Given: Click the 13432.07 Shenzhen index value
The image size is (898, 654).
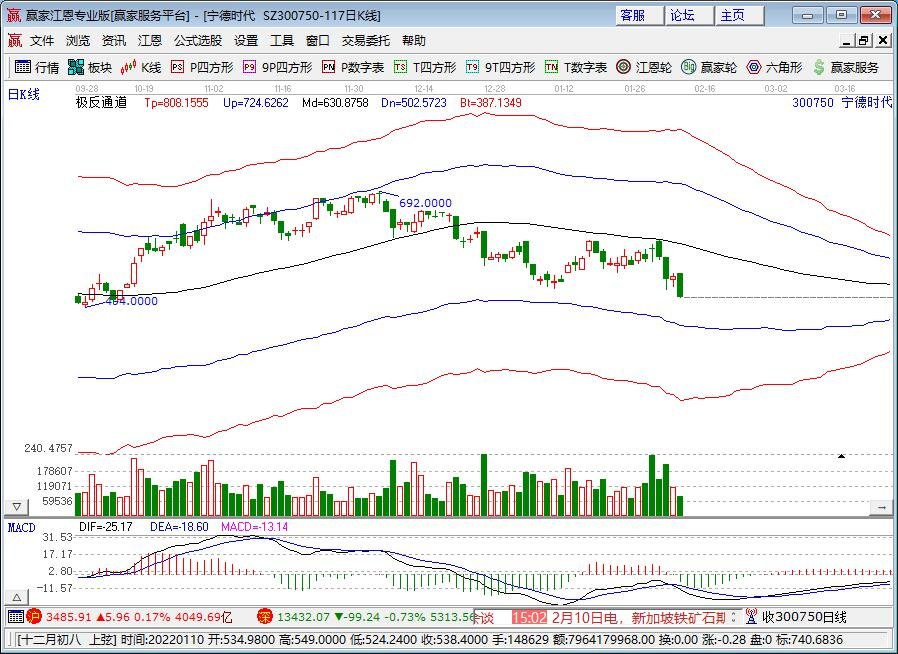Looking at the screenshot, I should (304, 617).
